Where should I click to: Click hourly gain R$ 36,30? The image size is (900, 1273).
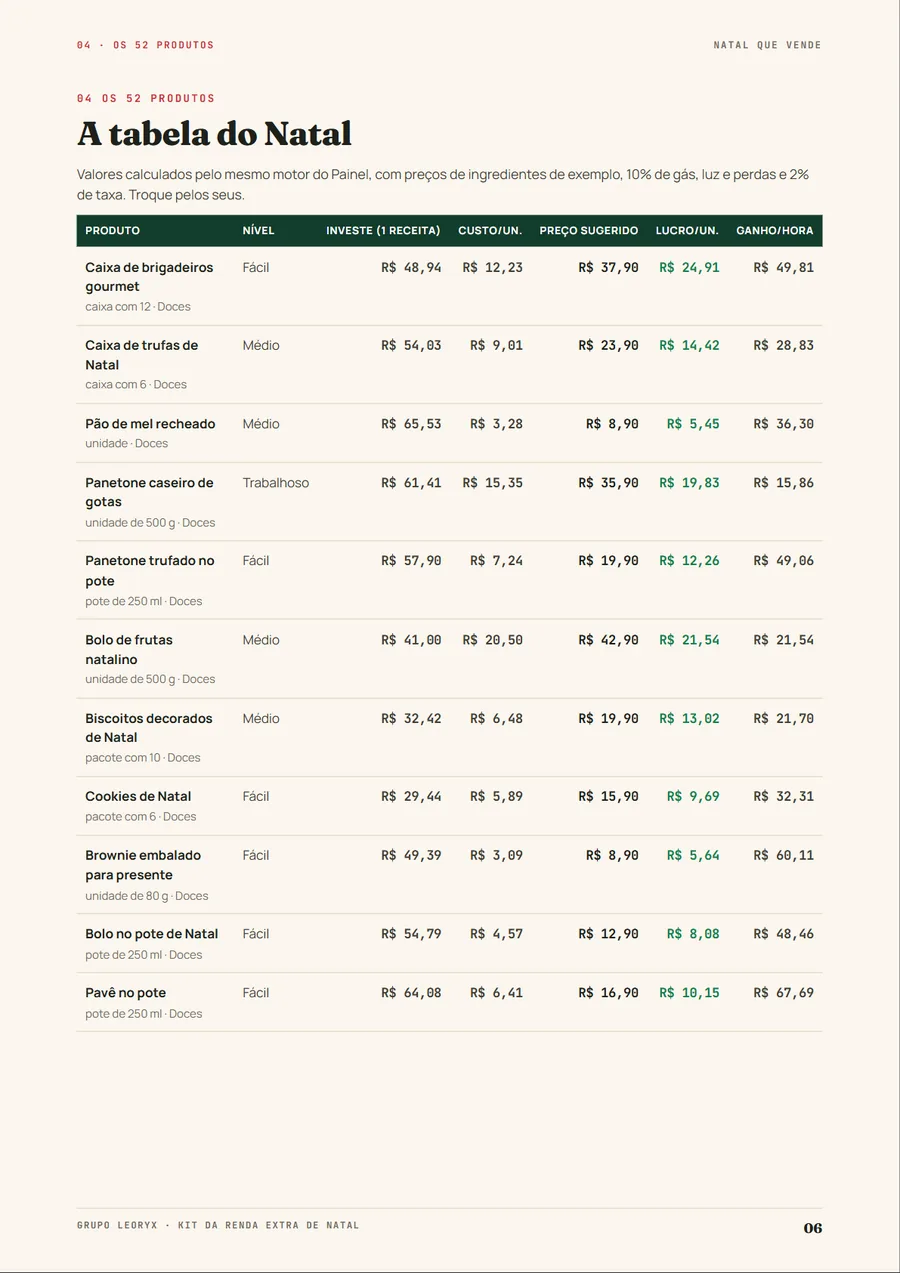point(784,424)
